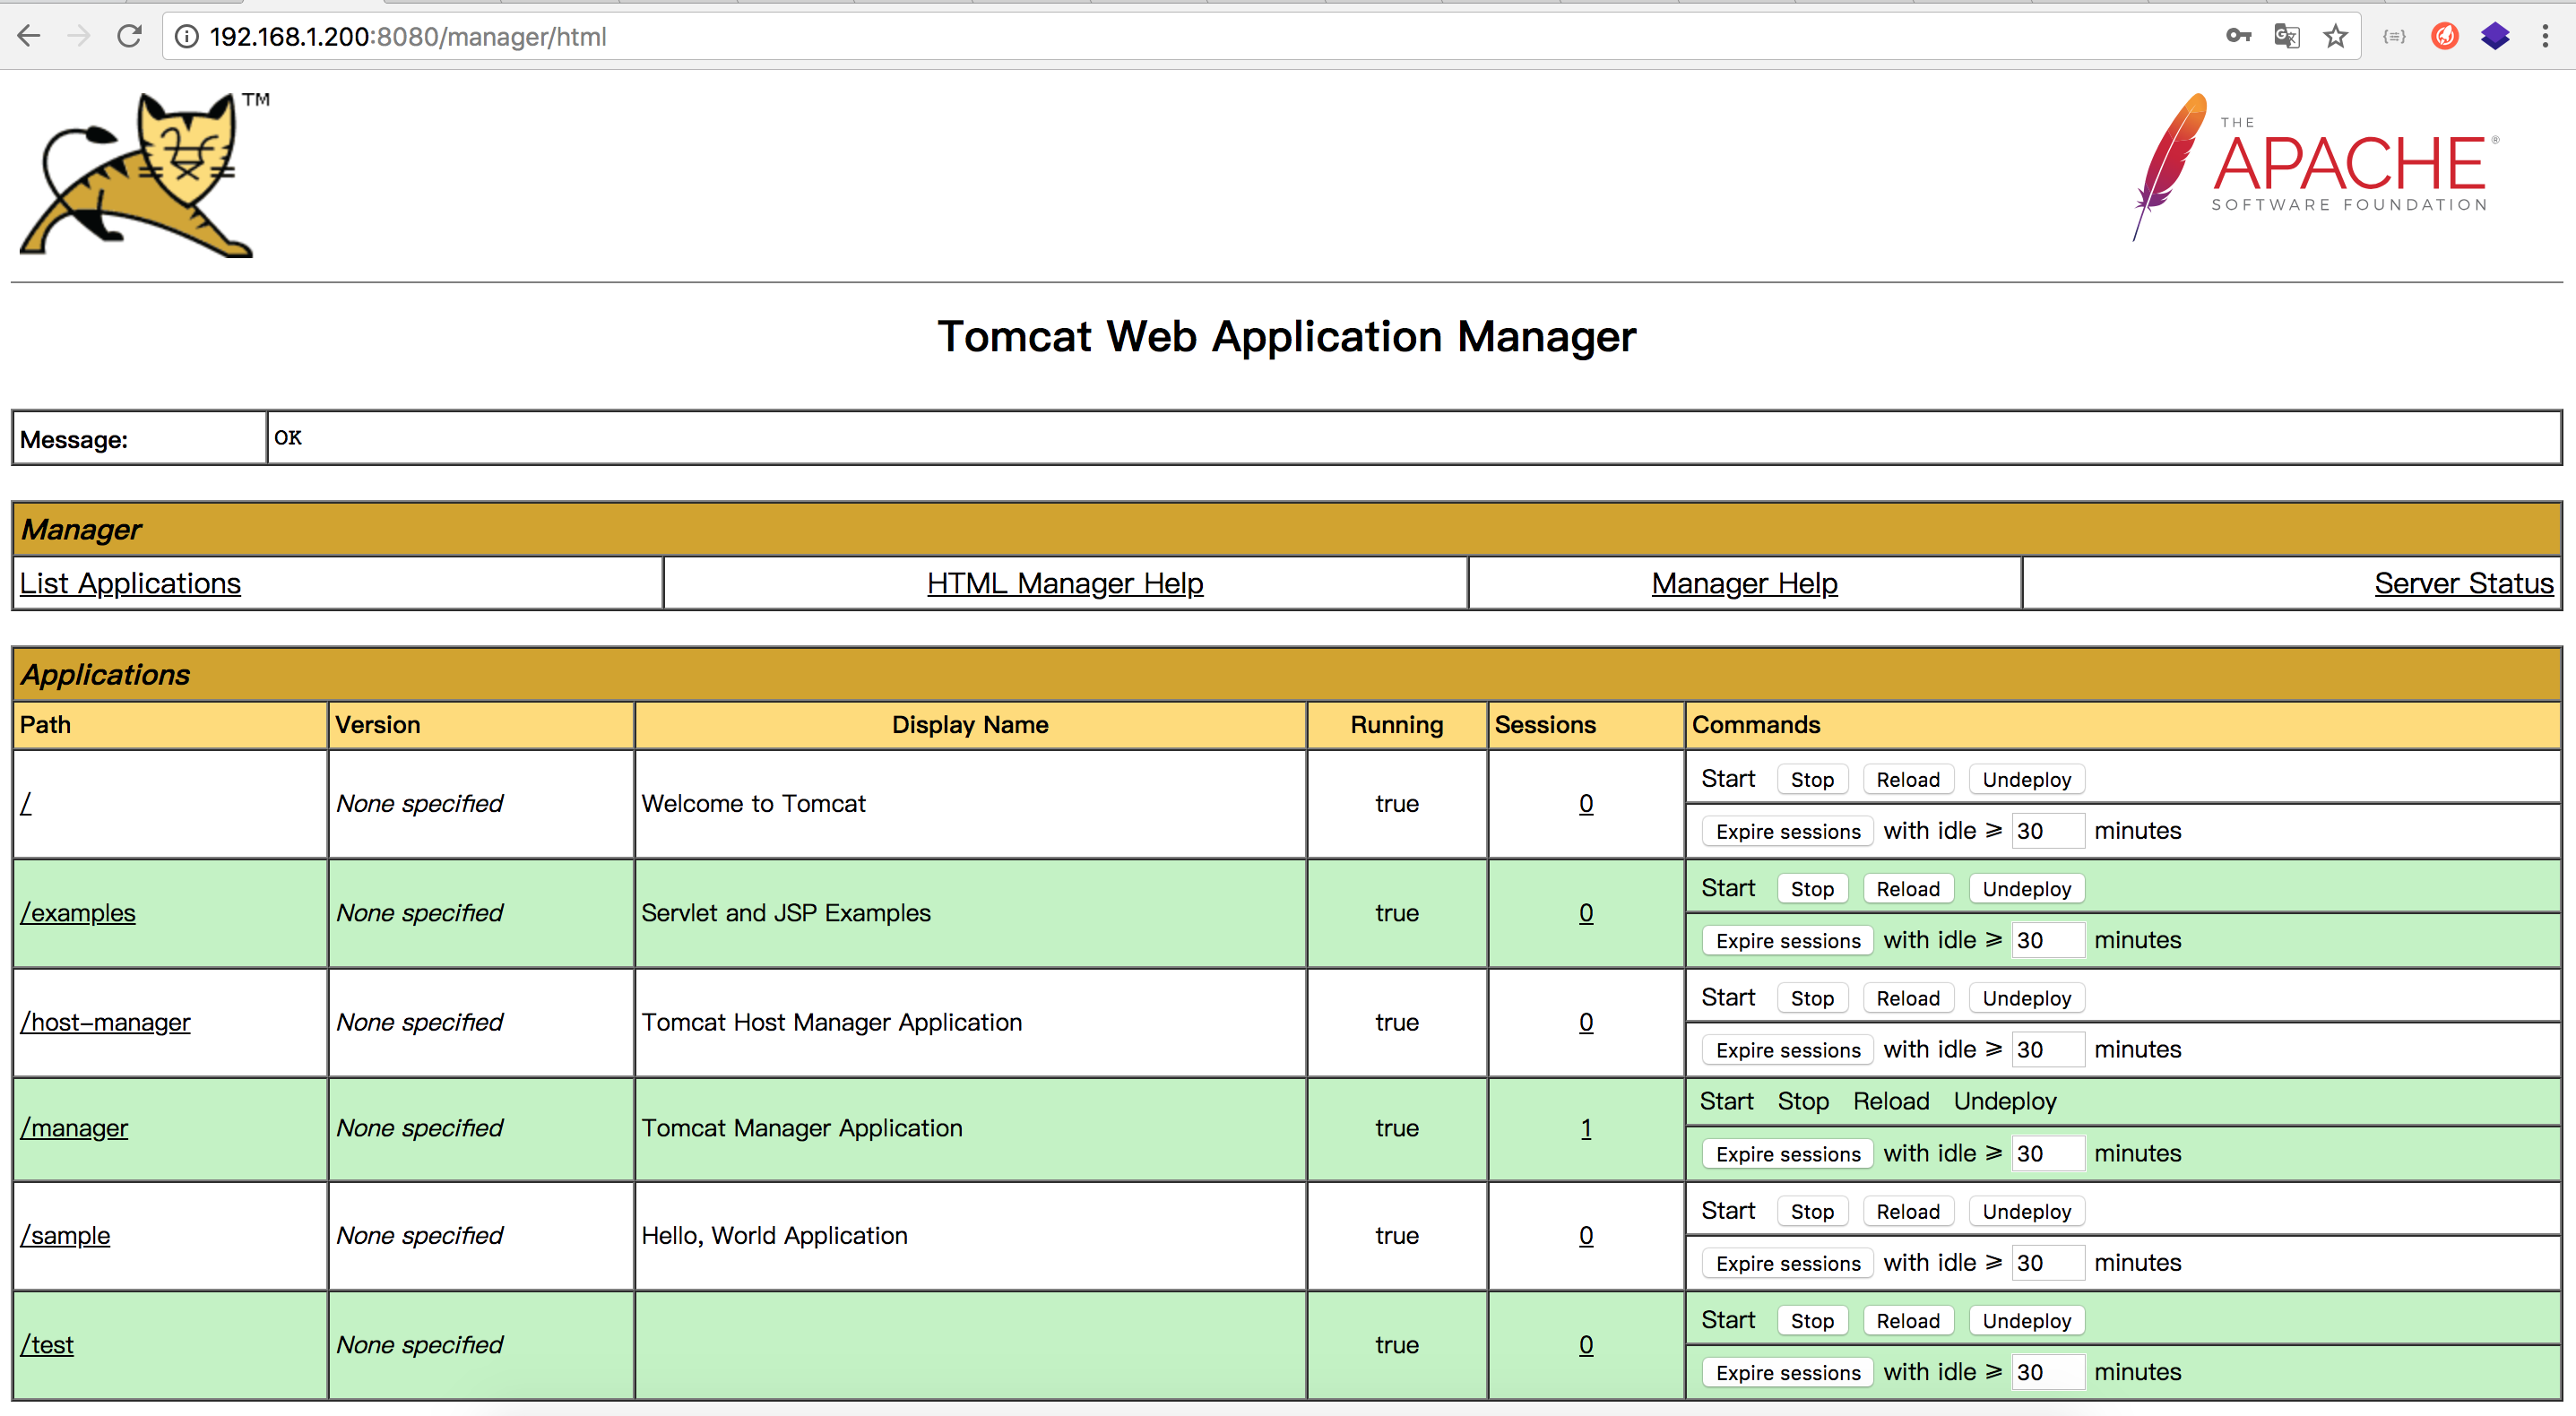Open the List Applications link
2576x1416 pixels.
(x=130, y=583)
